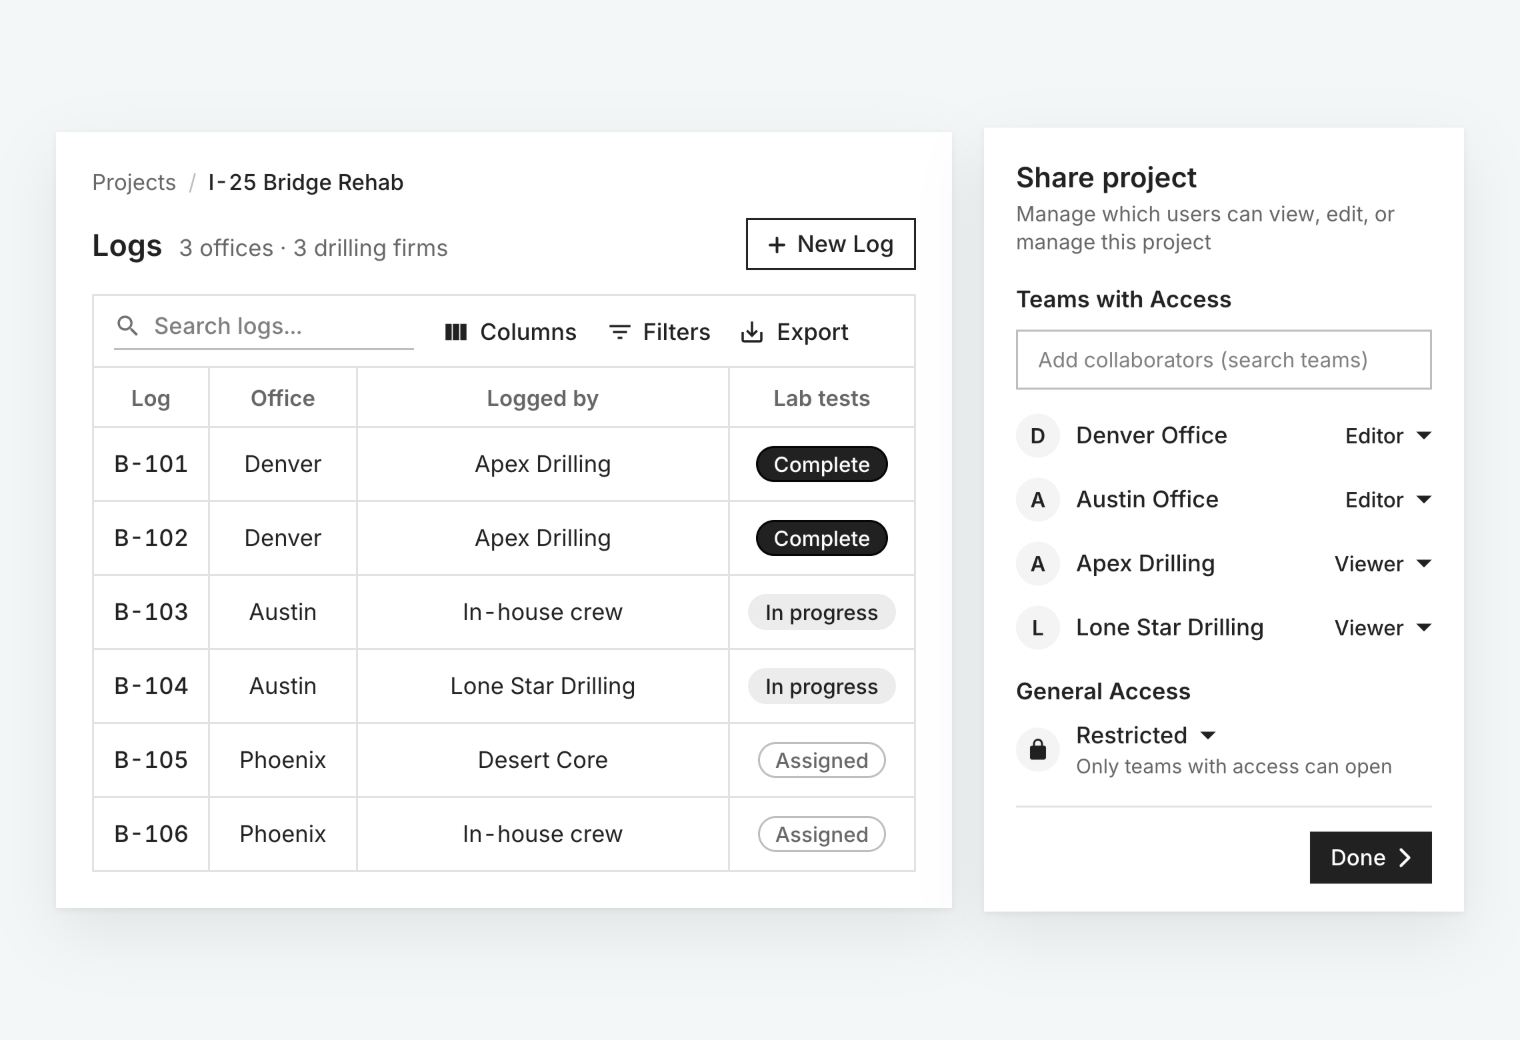Click the lock icon under General Access
1520x1040 pixels.
1038,749
